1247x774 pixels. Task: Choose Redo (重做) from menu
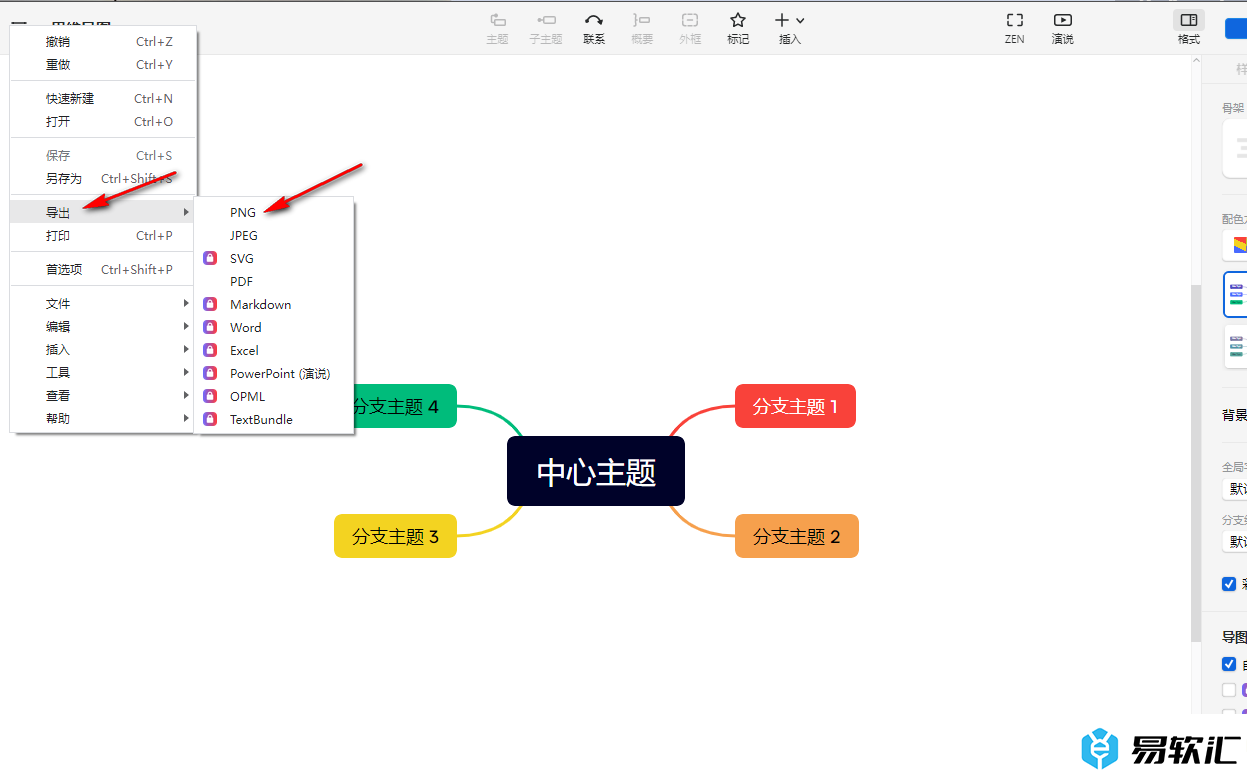(103, 64)
